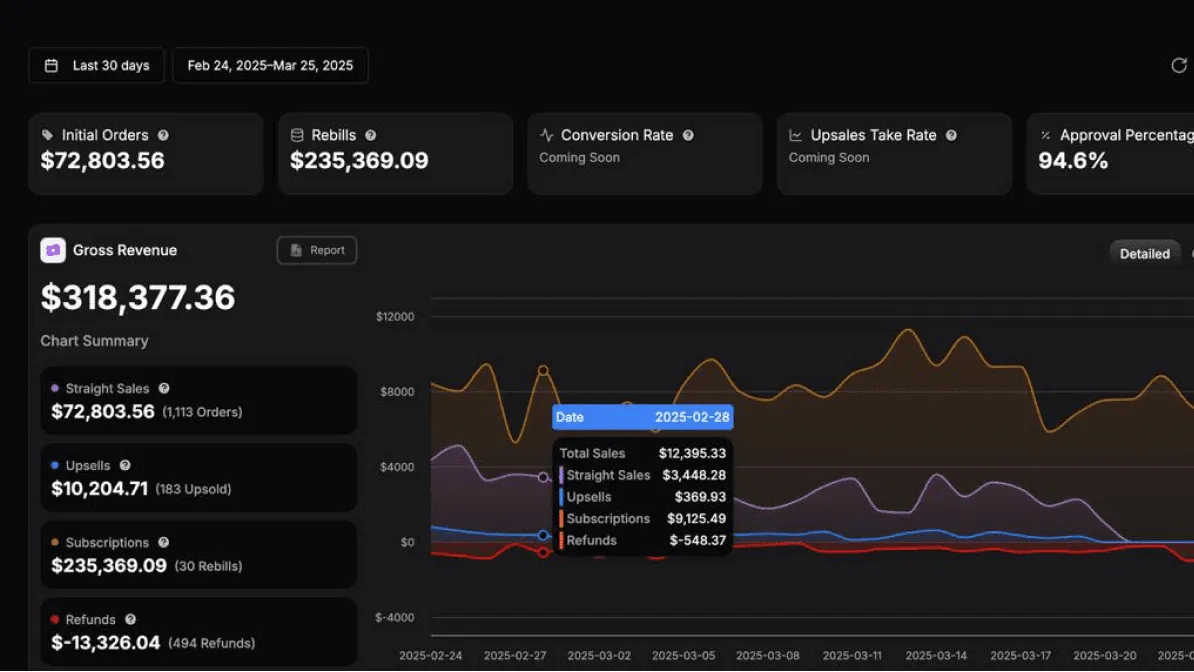Switch to the Detailed chart view
This screenshot has width=1194, height=672.
[x=1144, y=253]
